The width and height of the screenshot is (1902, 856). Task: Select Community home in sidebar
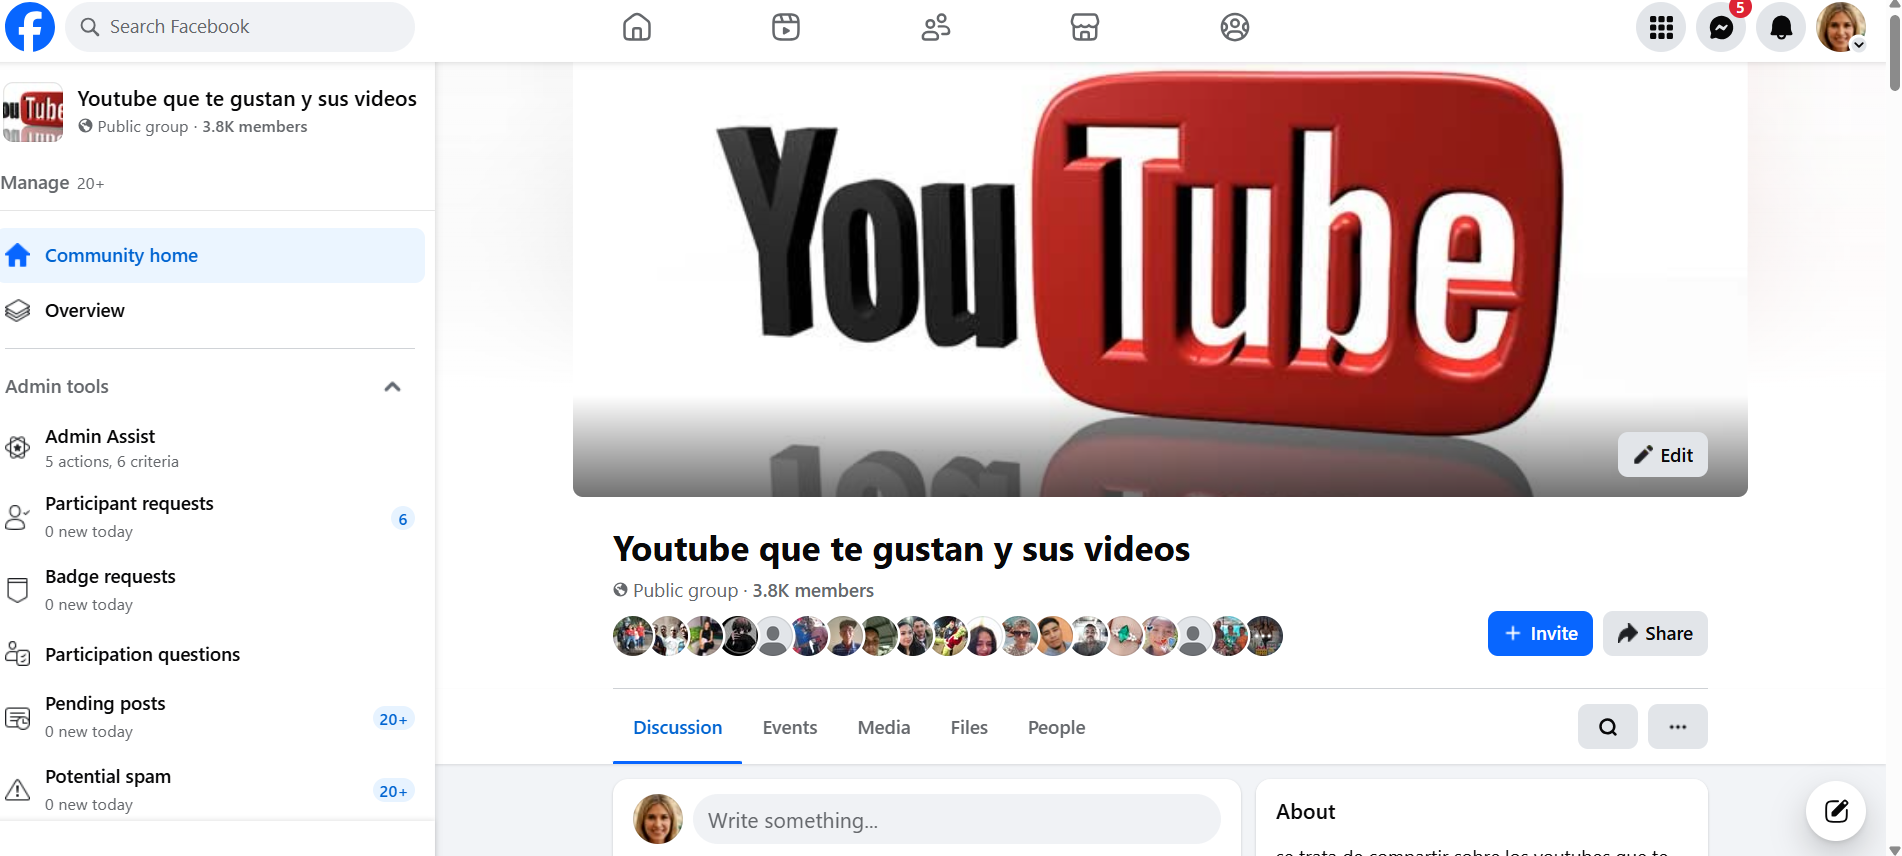pos(212,255)
